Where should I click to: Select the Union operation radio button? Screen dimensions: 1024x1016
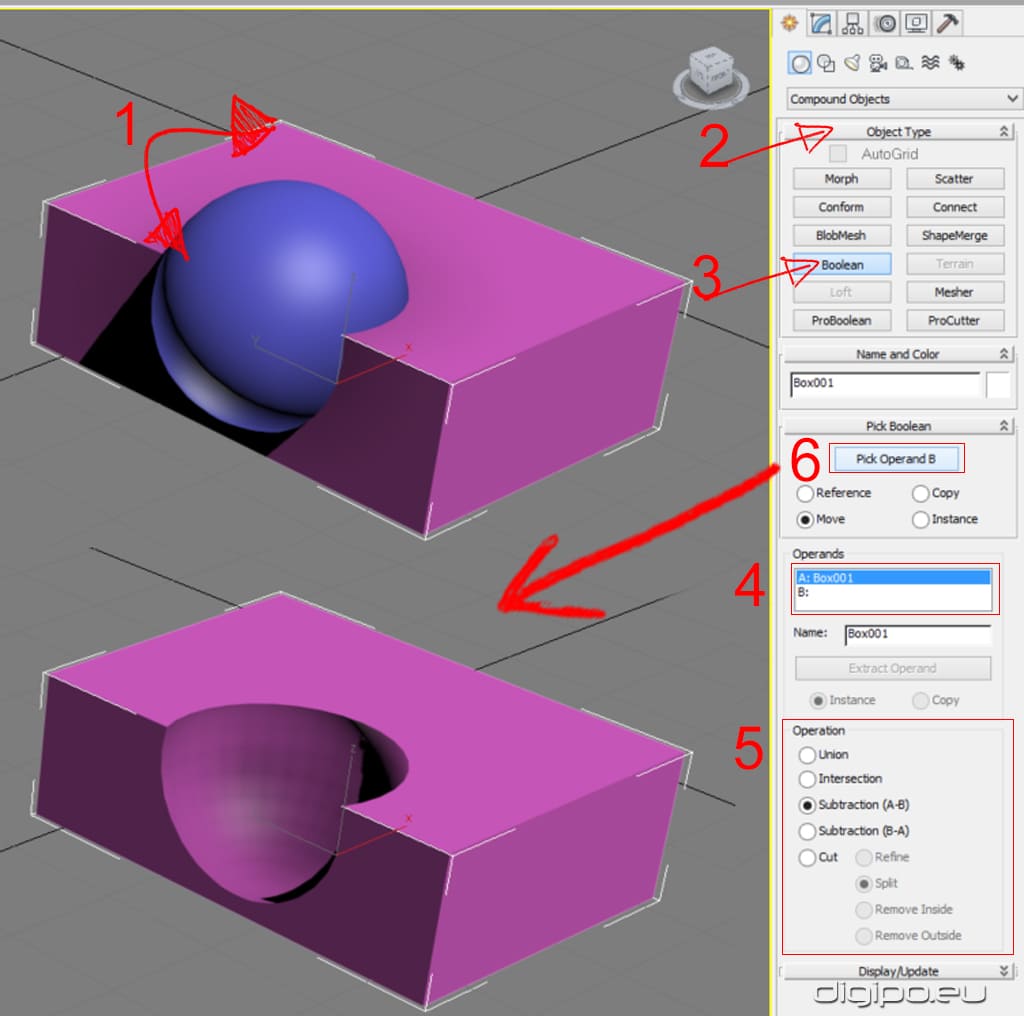point(807,755)
